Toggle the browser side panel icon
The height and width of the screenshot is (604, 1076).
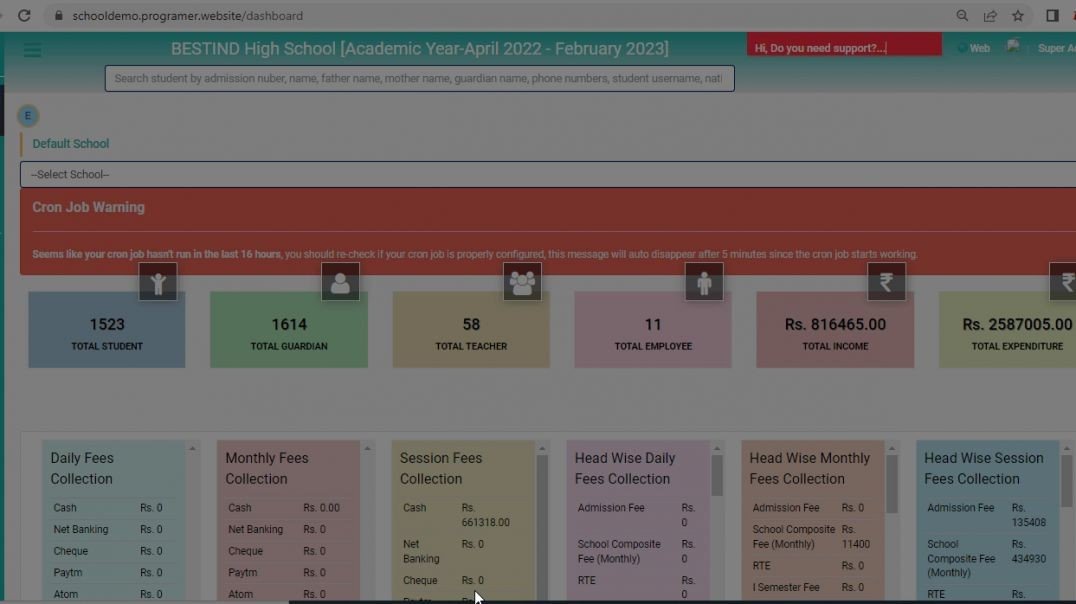(1051, 15)
